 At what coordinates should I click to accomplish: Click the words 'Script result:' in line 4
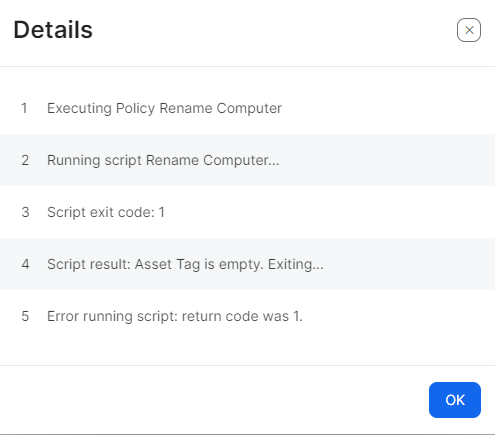pyautogui.click(x=89, y=264)
